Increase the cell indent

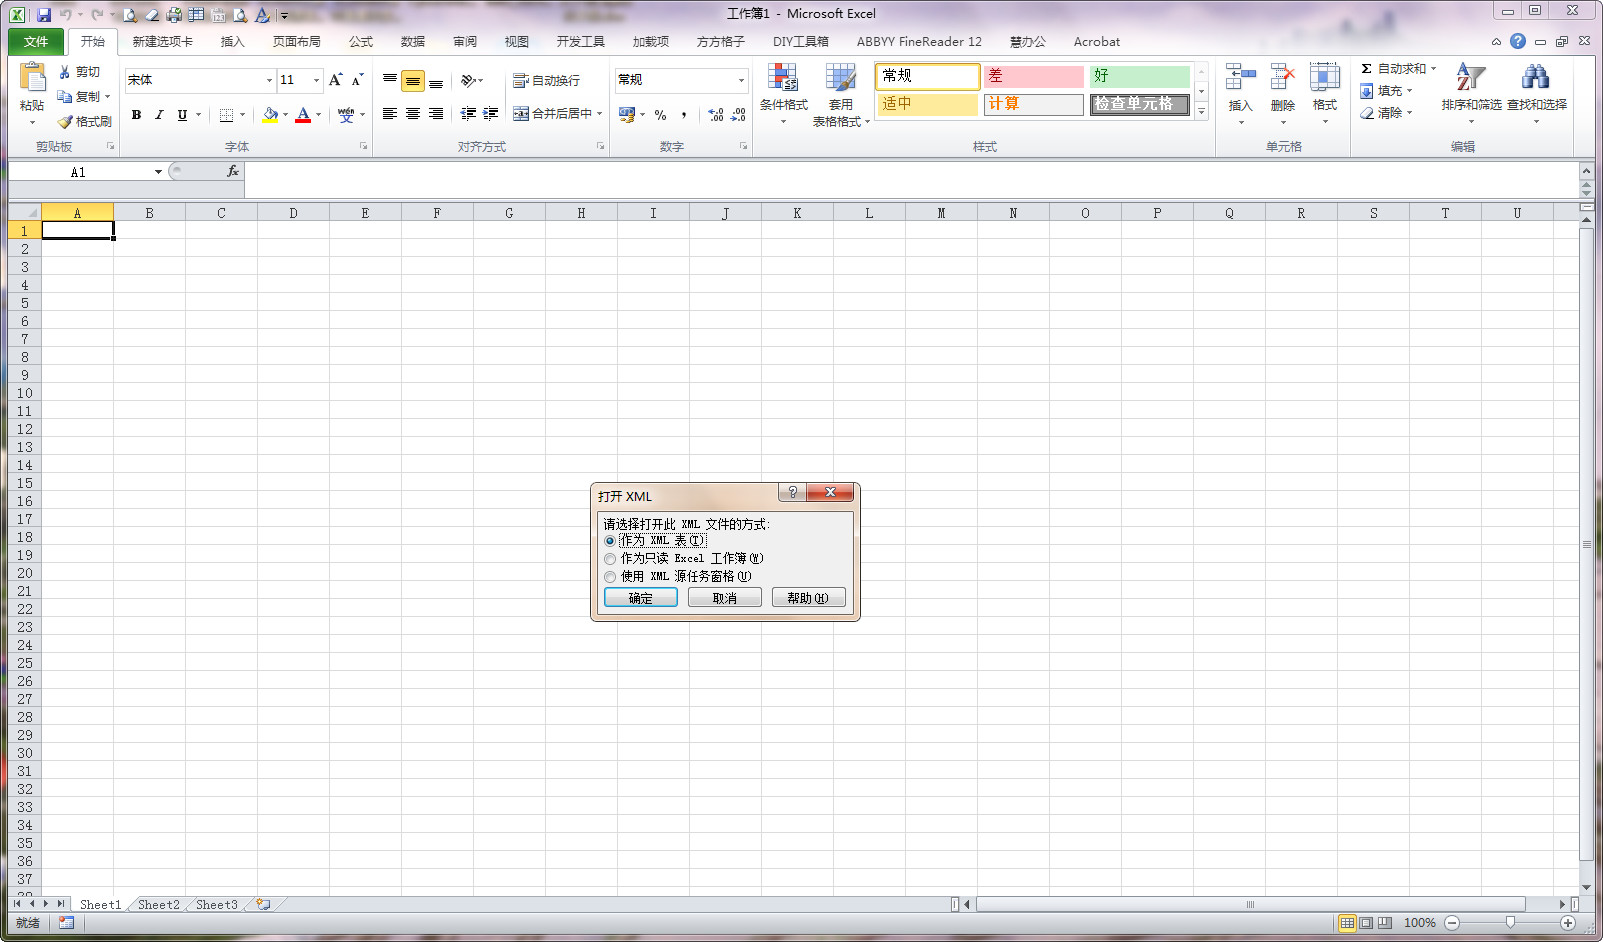pyautogui.click(x=491, y=114)
